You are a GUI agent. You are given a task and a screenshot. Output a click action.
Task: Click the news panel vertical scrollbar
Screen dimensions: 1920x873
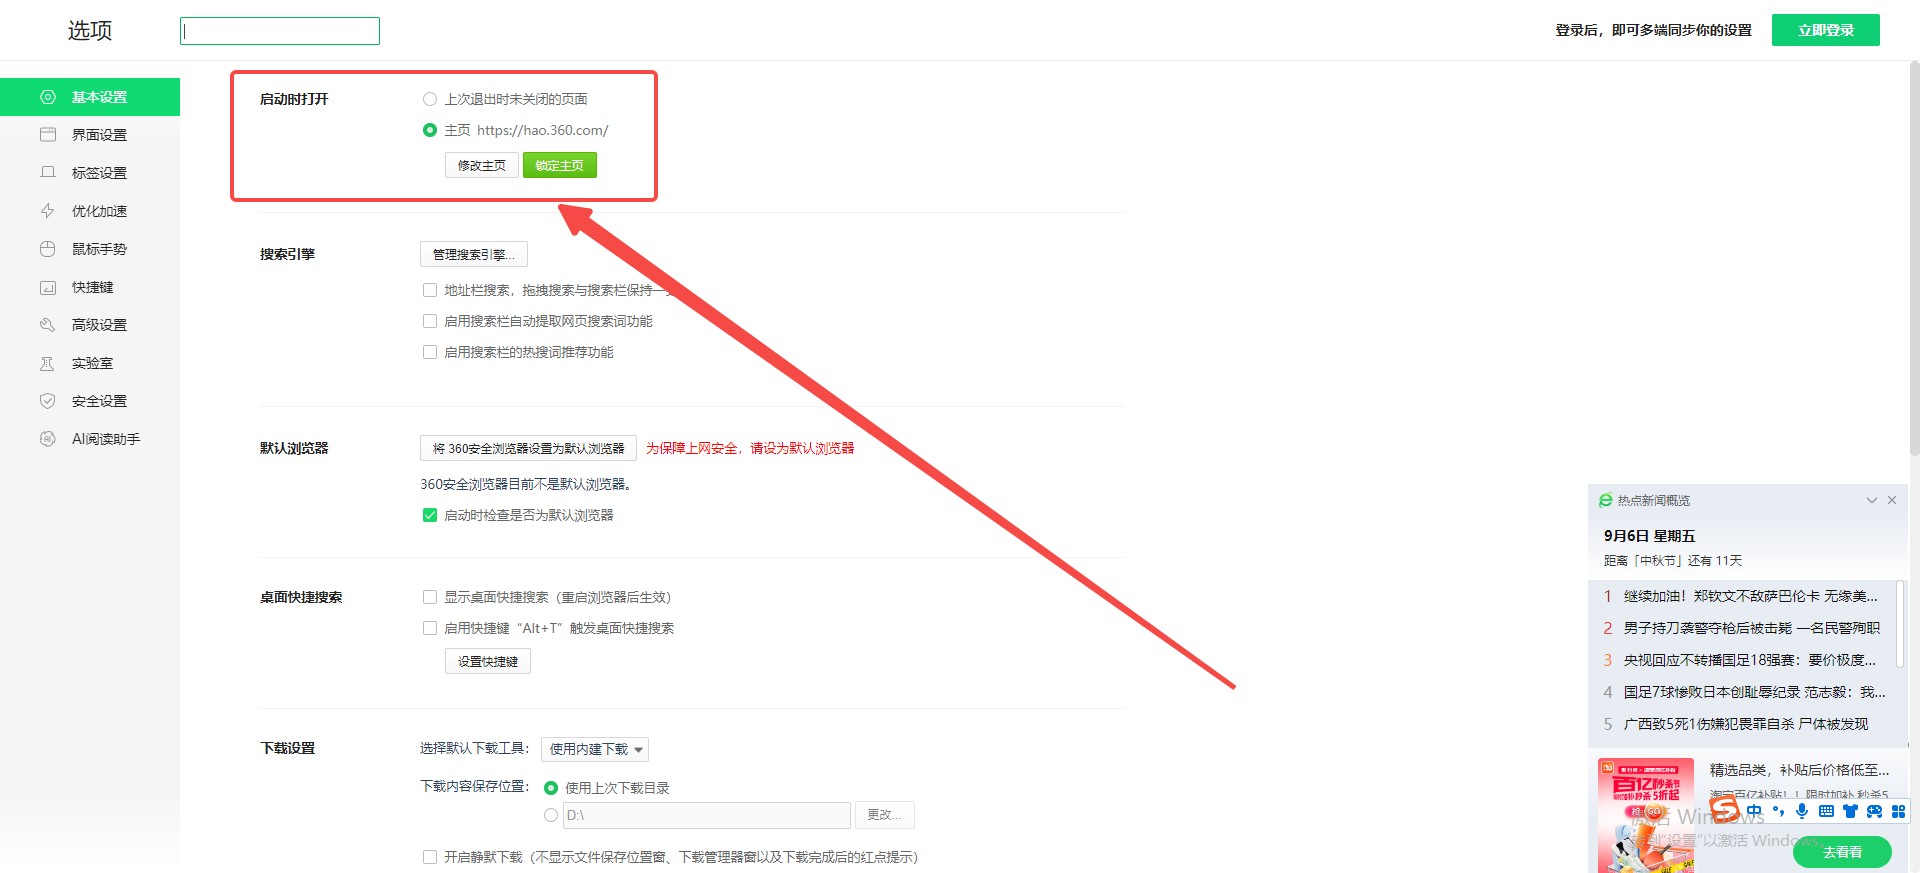(x=1901, y=625)
